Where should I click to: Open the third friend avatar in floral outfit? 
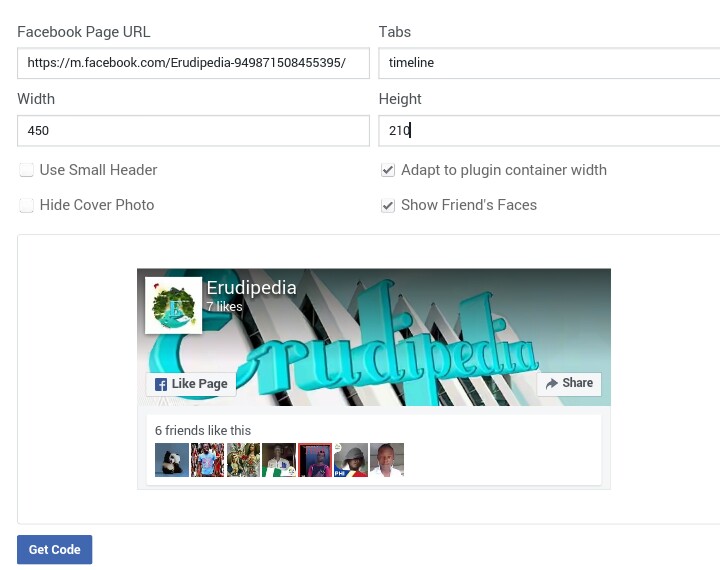pyautogui.click(x=243, y=460)
